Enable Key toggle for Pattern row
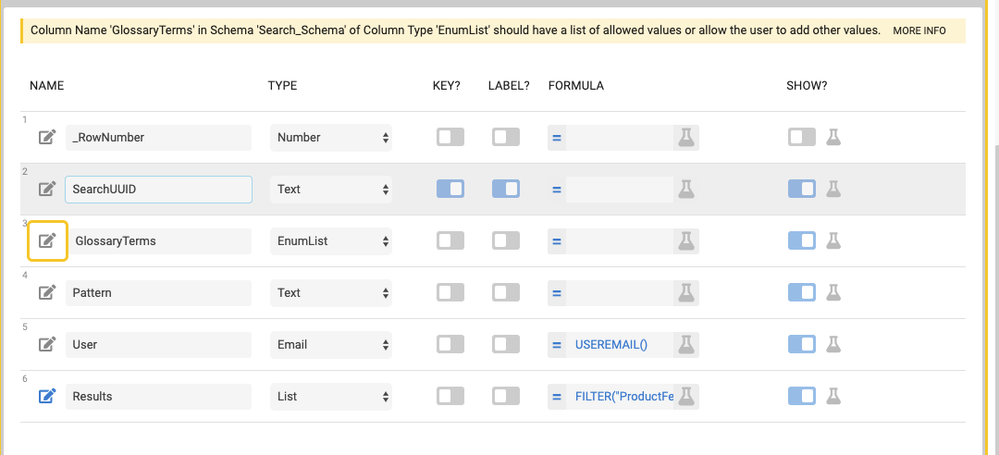Viewport: 999px width, 455px height. click(450, 292)
